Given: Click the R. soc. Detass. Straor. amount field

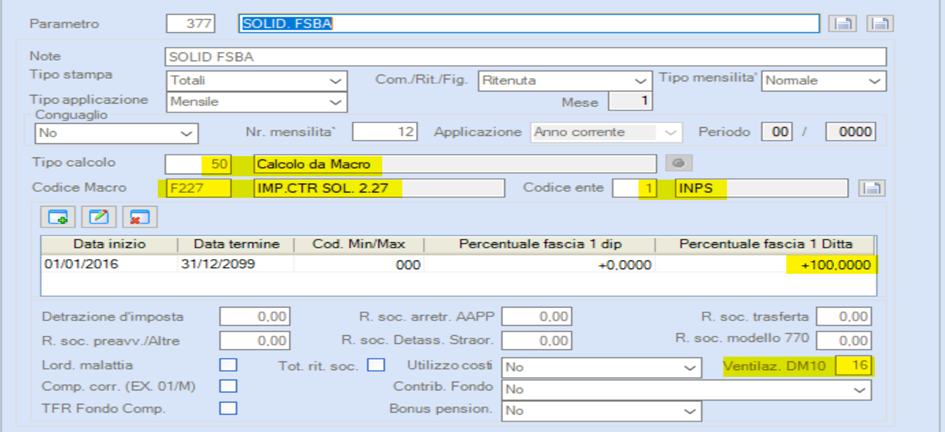Looking at the screenshot, I should pos(536,340).
